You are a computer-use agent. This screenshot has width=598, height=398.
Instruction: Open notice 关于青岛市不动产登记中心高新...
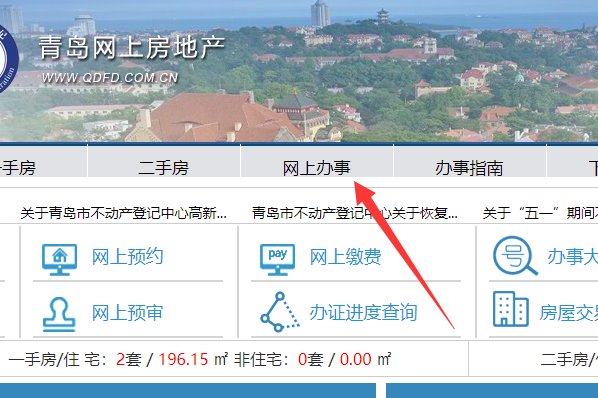(124, 213)
